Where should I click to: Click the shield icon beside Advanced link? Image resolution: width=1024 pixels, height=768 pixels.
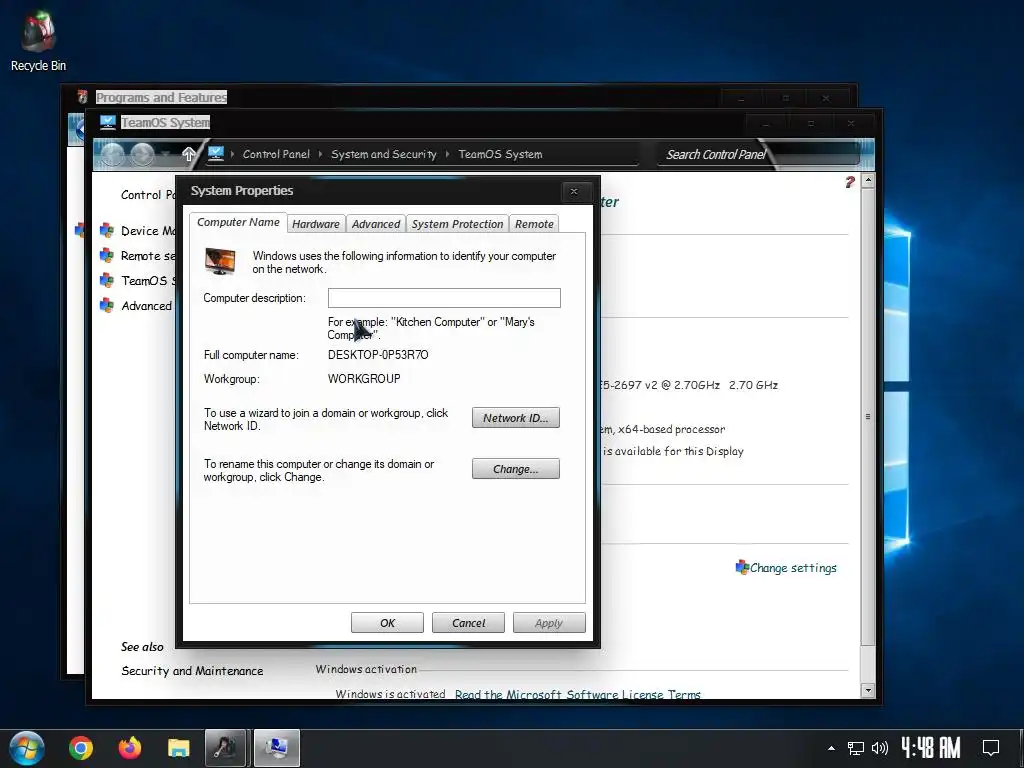(106, 305)
